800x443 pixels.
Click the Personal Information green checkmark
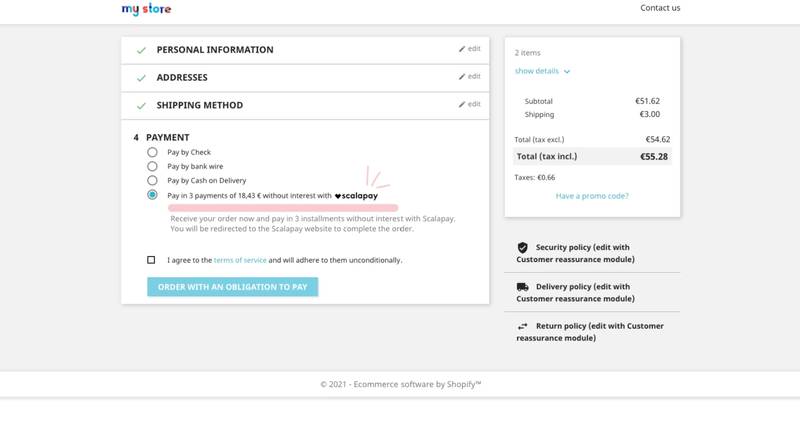[x=141, y=50]
